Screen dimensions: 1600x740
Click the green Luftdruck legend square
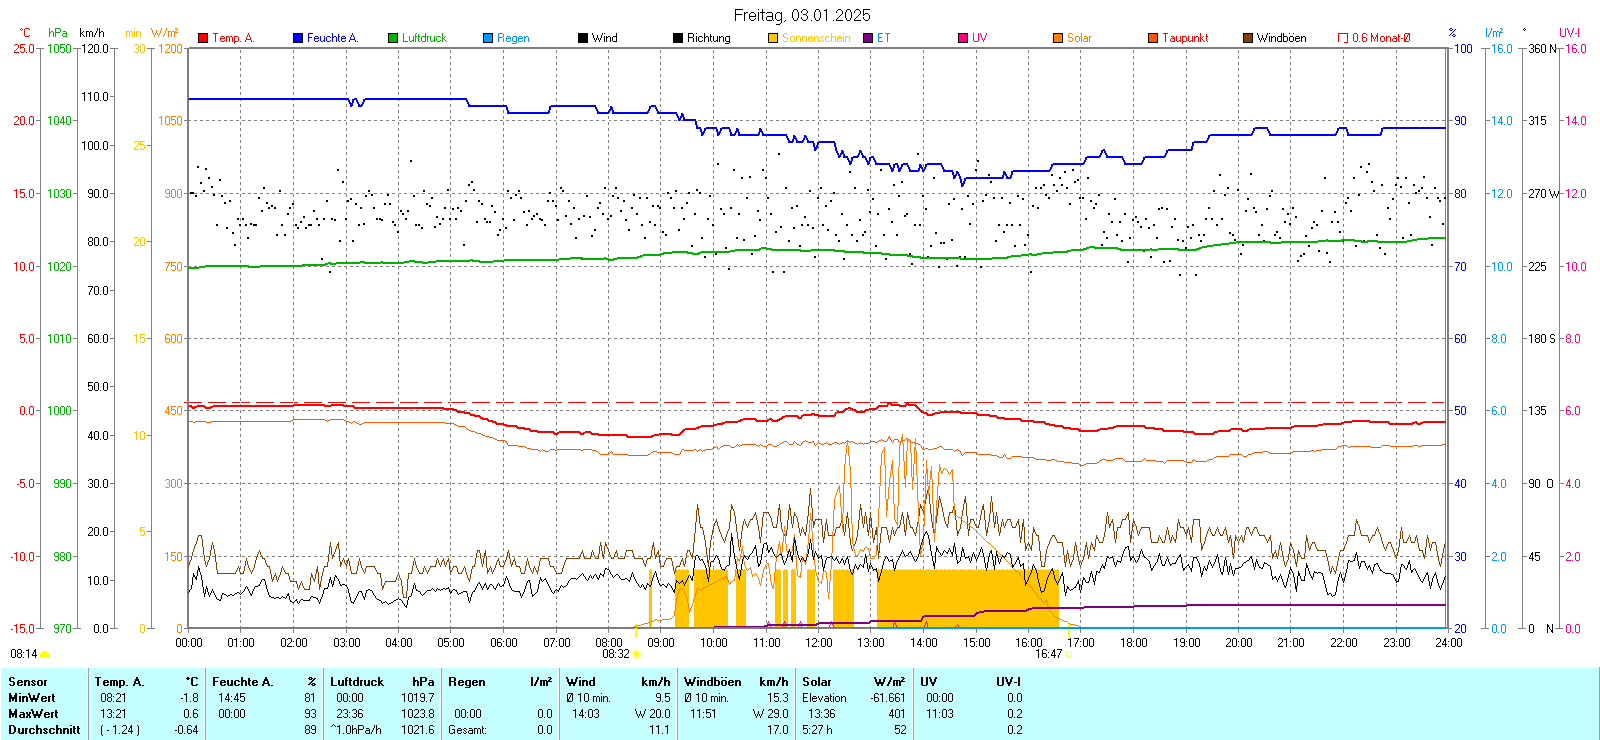click(x=393, y=38)
